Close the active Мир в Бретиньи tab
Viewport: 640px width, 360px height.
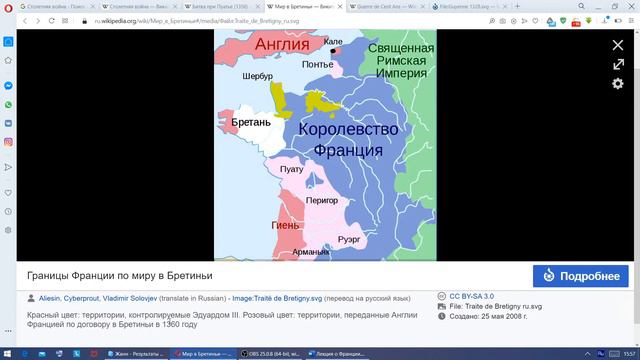[340, 7]
